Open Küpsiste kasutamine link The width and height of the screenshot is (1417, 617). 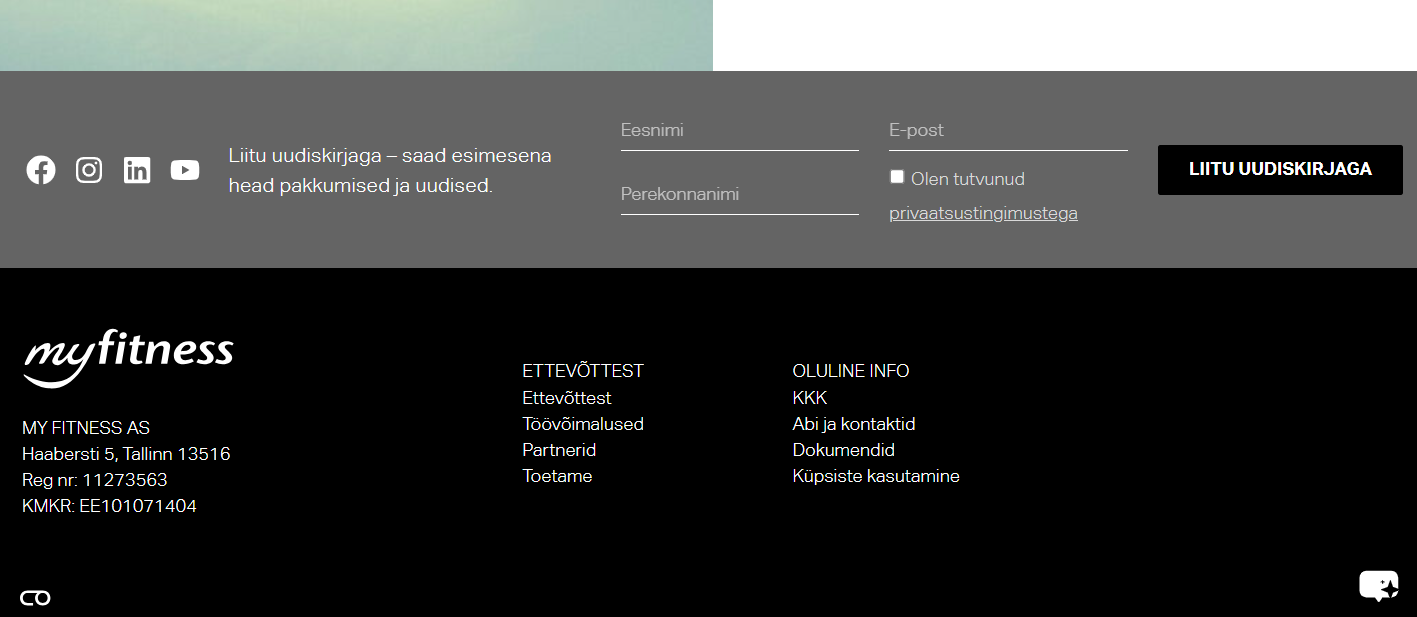(x=876, y=476)
